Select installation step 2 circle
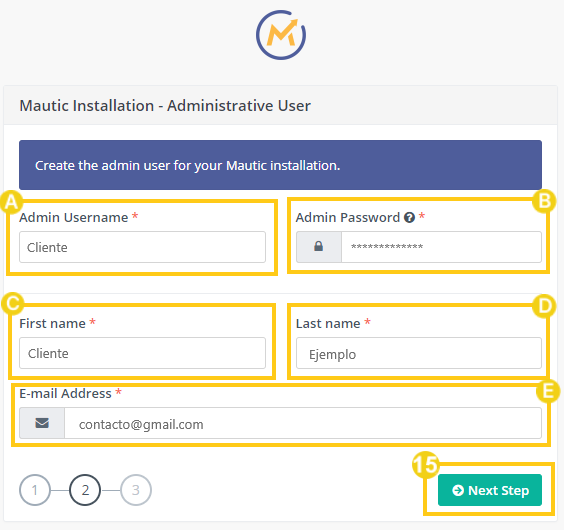This screenshot has height=530, width=564. (x=85, y=490)
